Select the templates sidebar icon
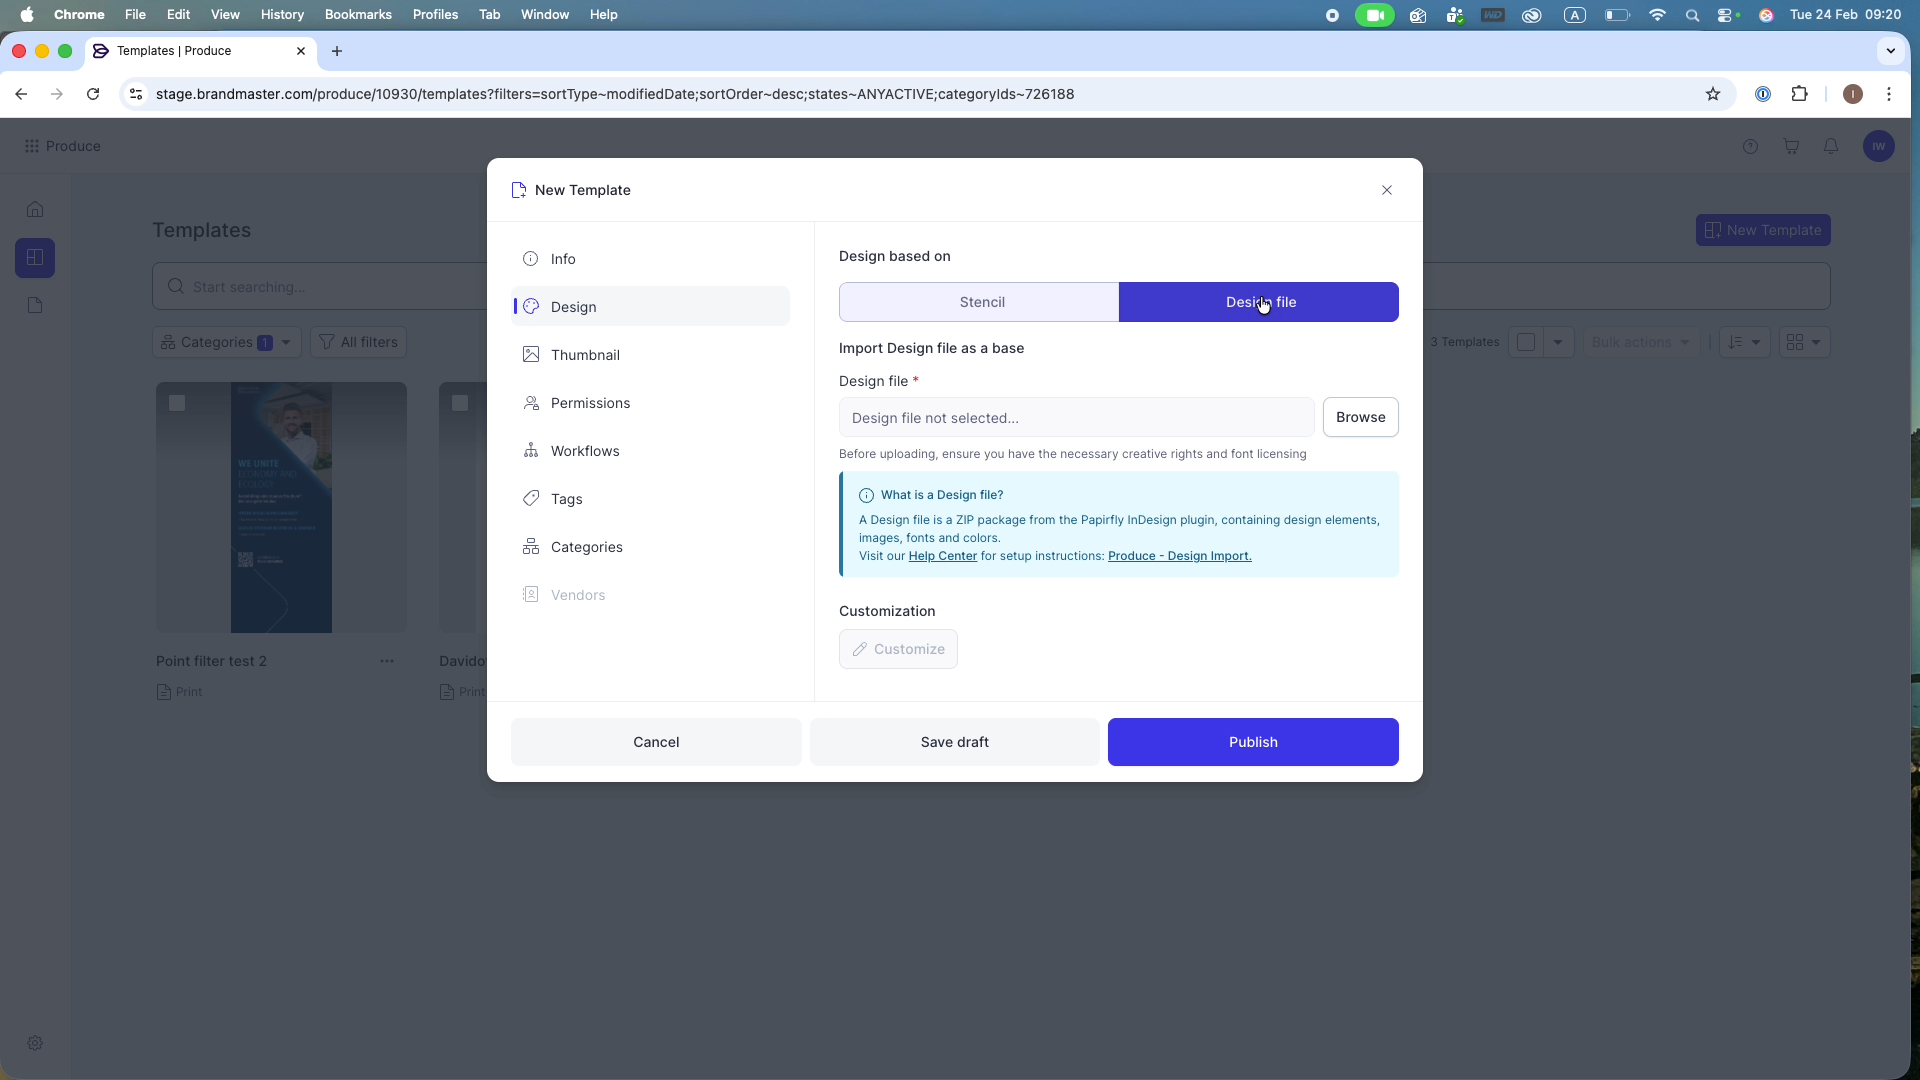The height and width of the screenshot is (1080, 1920). (x=35, y=258)
